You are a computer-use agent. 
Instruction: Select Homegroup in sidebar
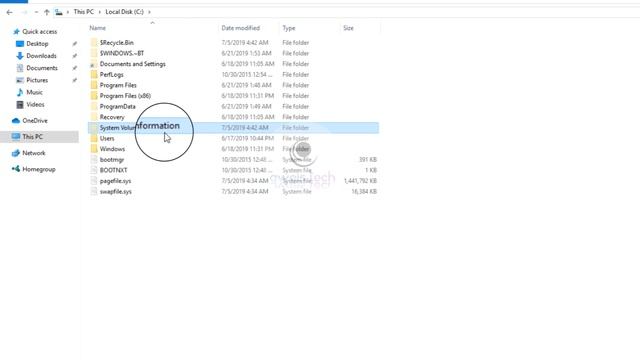click(39, 169)
